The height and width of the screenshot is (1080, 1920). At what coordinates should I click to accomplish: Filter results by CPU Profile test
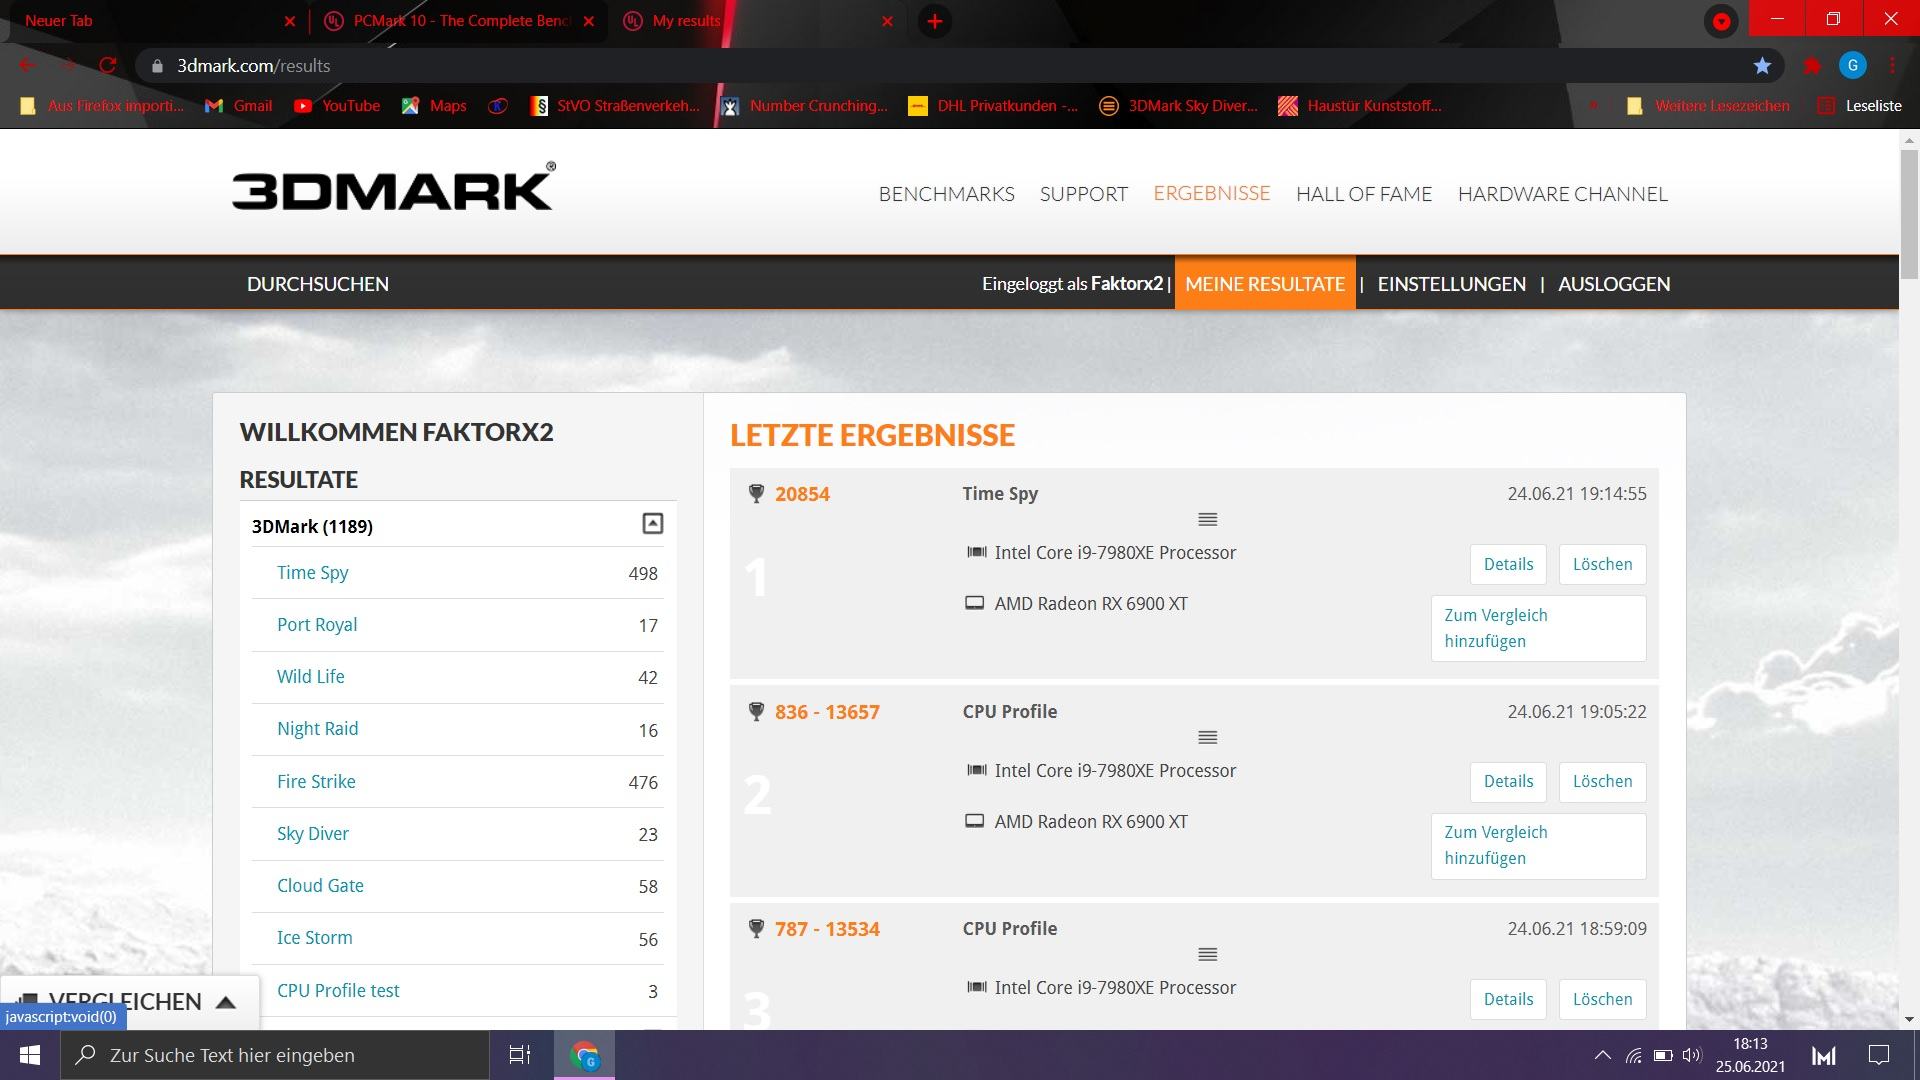[x=338, y=991]
